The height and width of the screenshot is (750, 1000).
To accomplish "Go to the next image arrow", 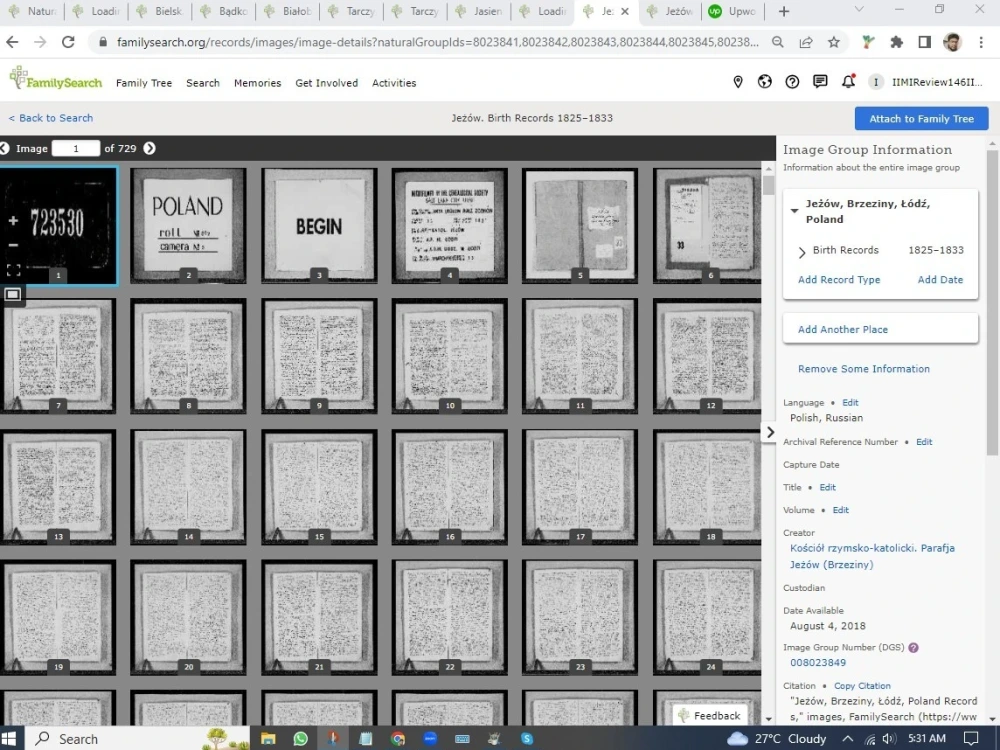I will (x=149, y=148).
